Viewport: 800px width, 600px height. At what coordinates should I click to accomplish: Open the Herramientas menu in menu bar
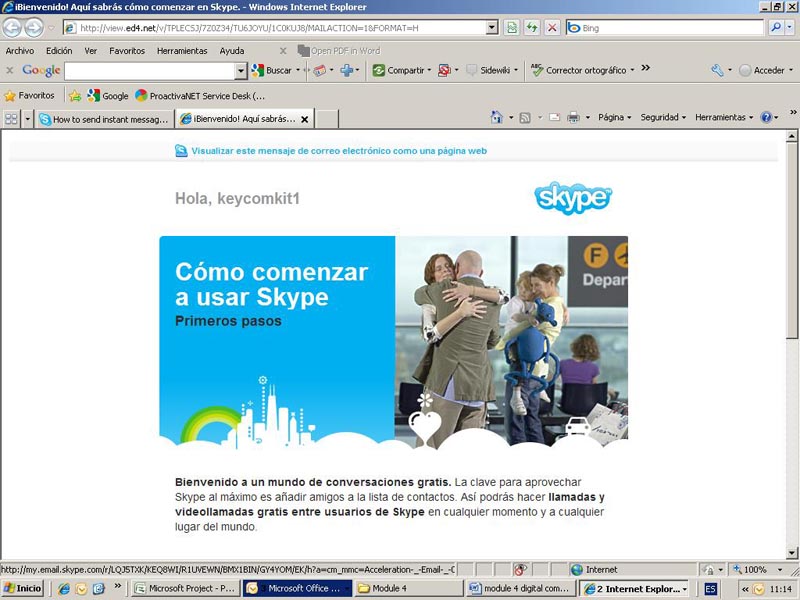coord(182,51)
